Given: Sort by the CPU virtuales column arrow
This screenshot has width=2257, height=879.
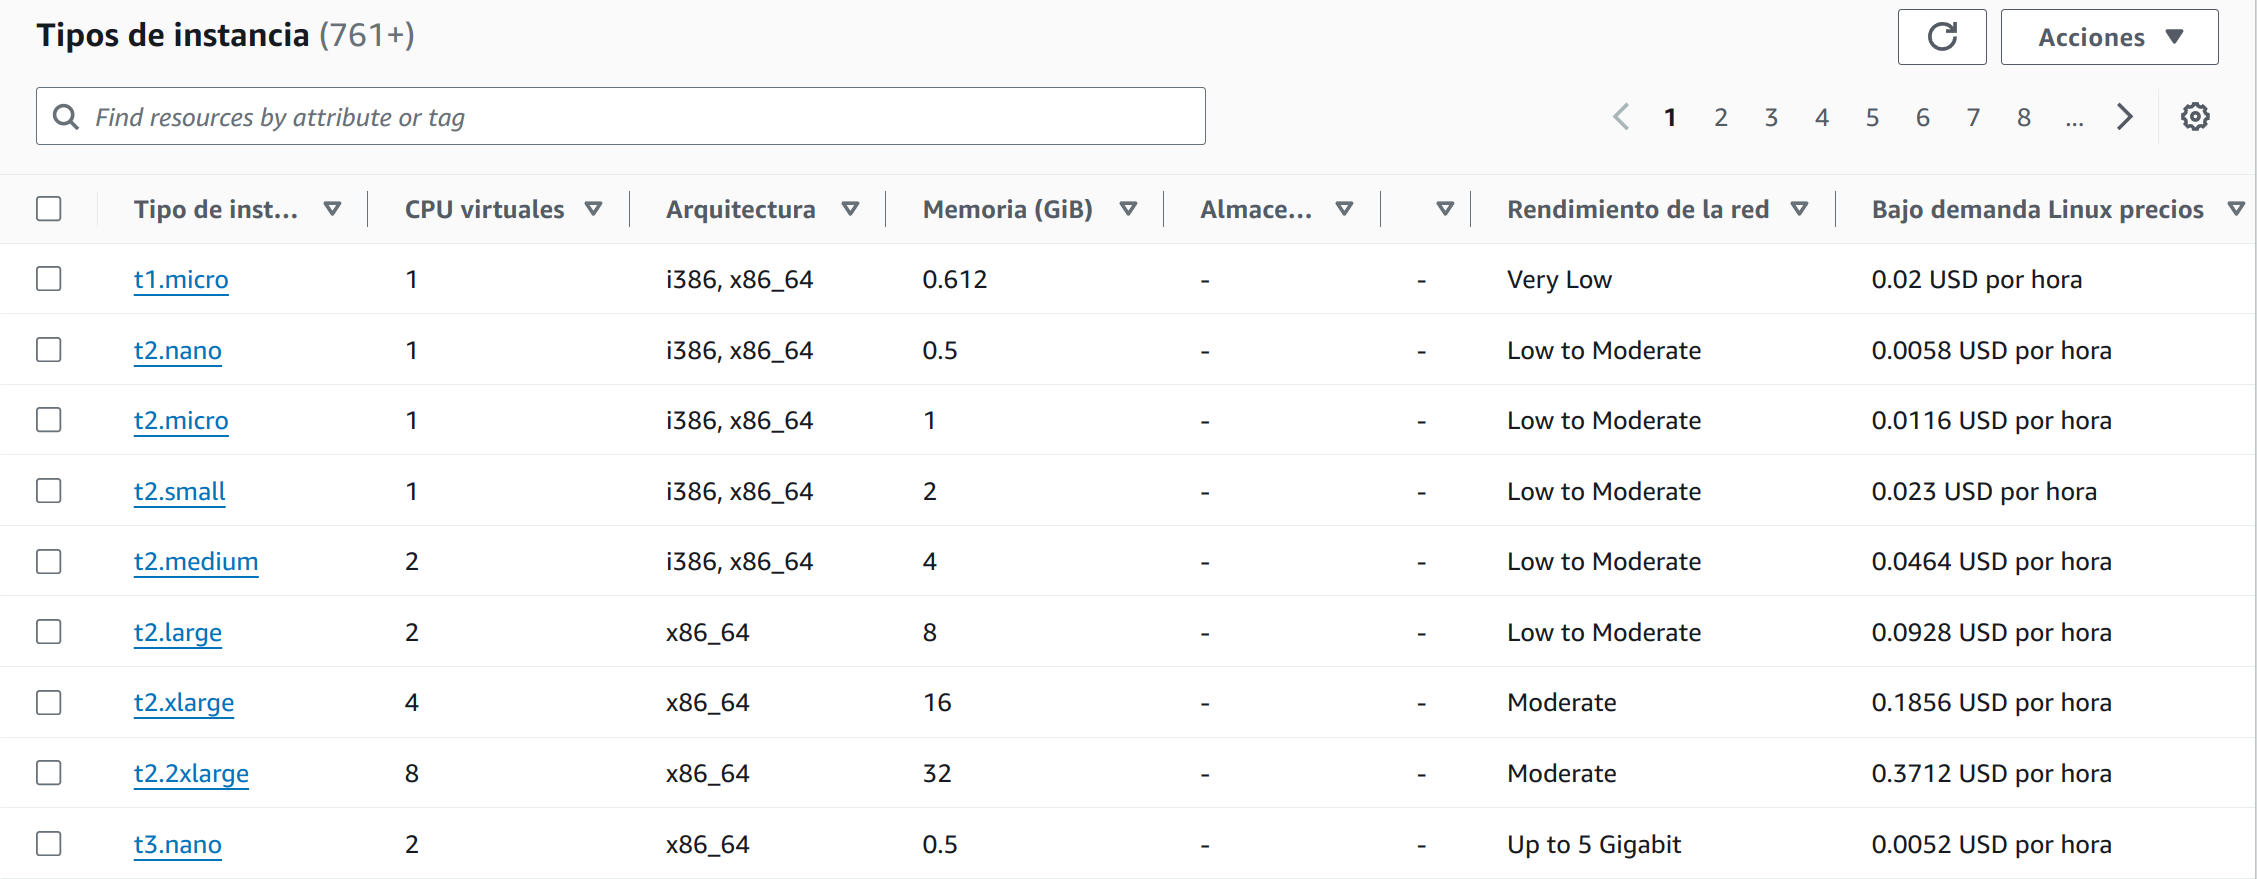Looking at the screenshot, I should (x=593, y=209).
